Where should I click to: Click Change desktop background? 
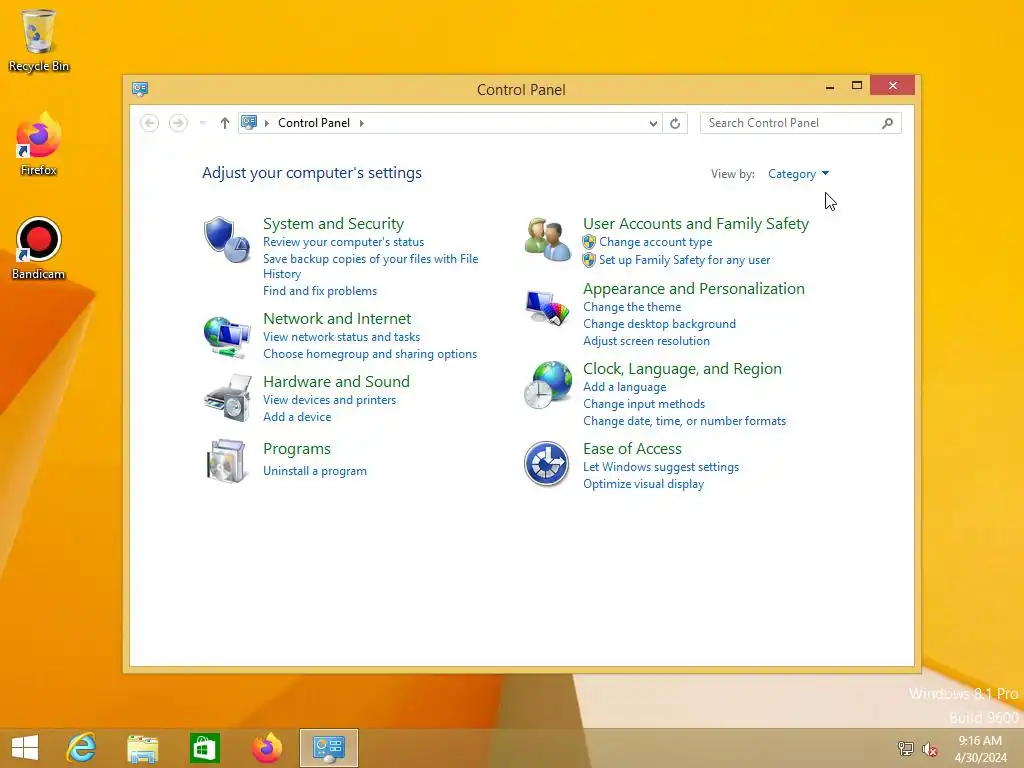[x=659, y=324]
